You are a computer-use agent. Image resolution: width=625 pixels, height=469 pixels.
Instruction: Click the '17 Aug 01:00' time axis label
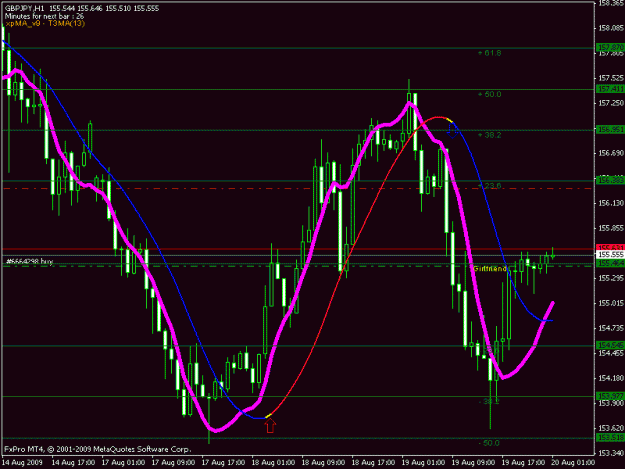[123, 463]
